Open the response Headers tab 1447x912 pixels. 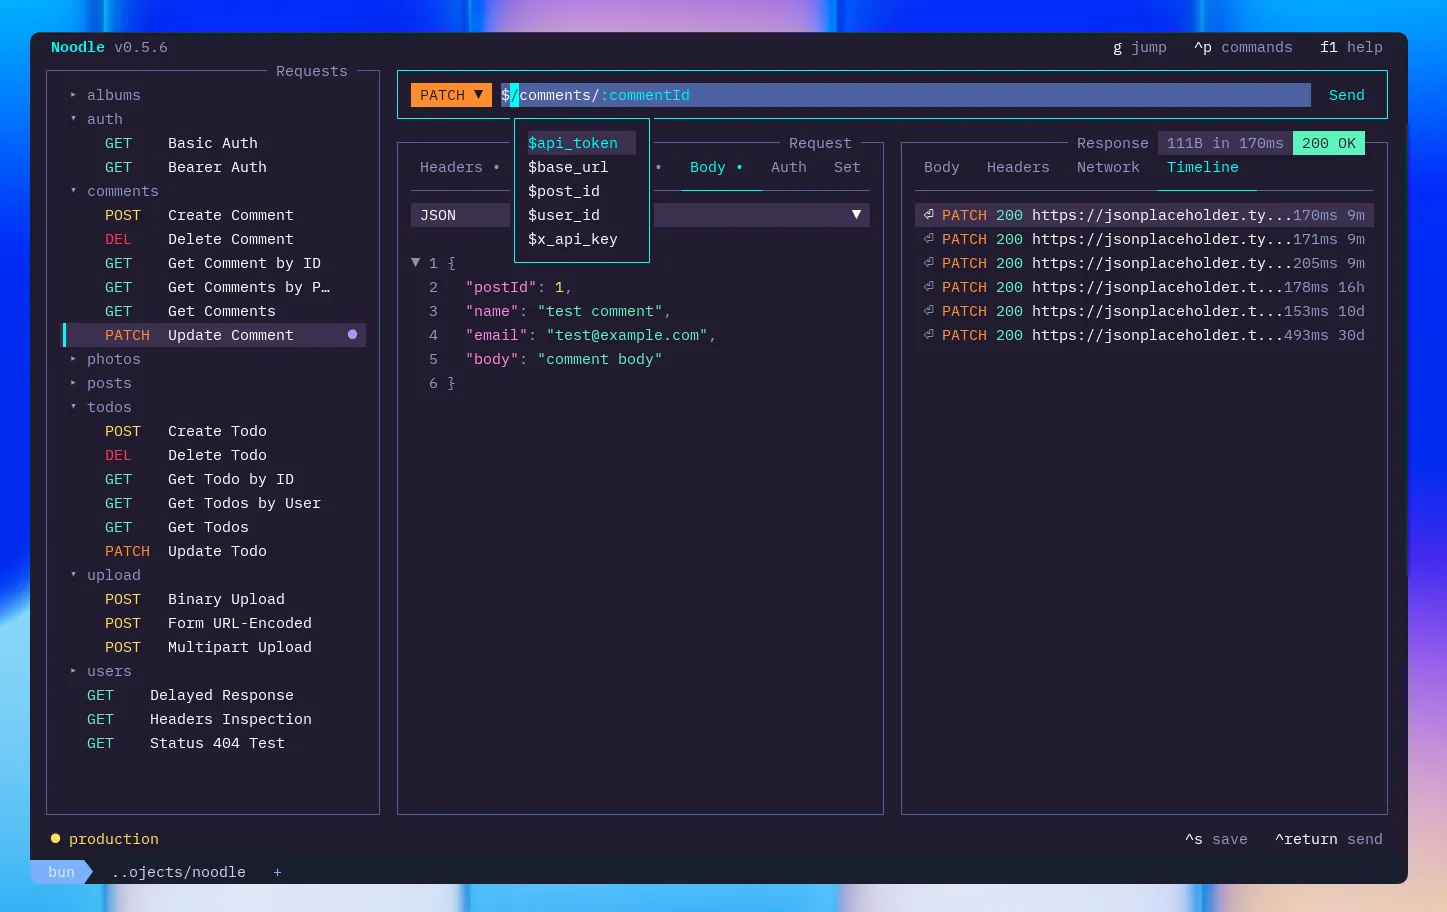coord(1018,167)
